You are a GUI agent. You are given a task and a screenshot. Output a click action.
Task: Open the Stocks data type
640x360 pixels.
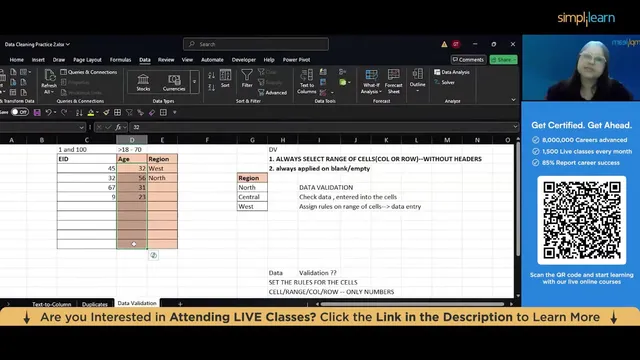(143, 82)
